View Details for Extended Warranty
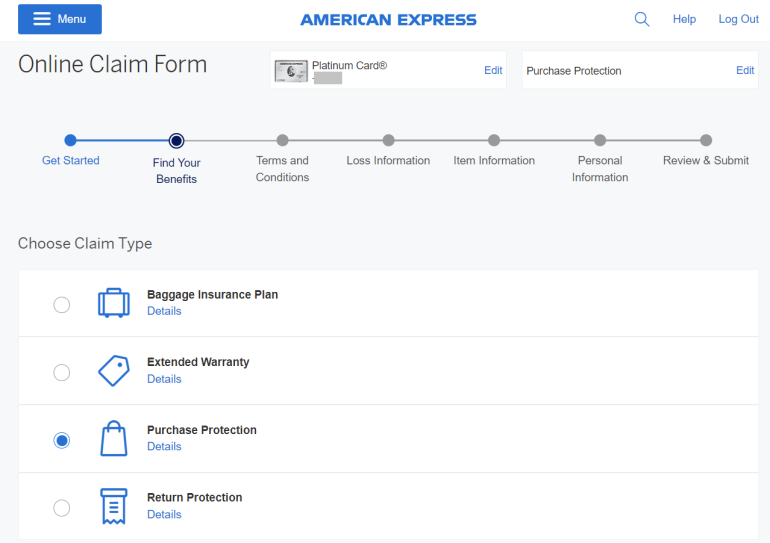Screen dimensions: 770x543 [x=164, y=379]
